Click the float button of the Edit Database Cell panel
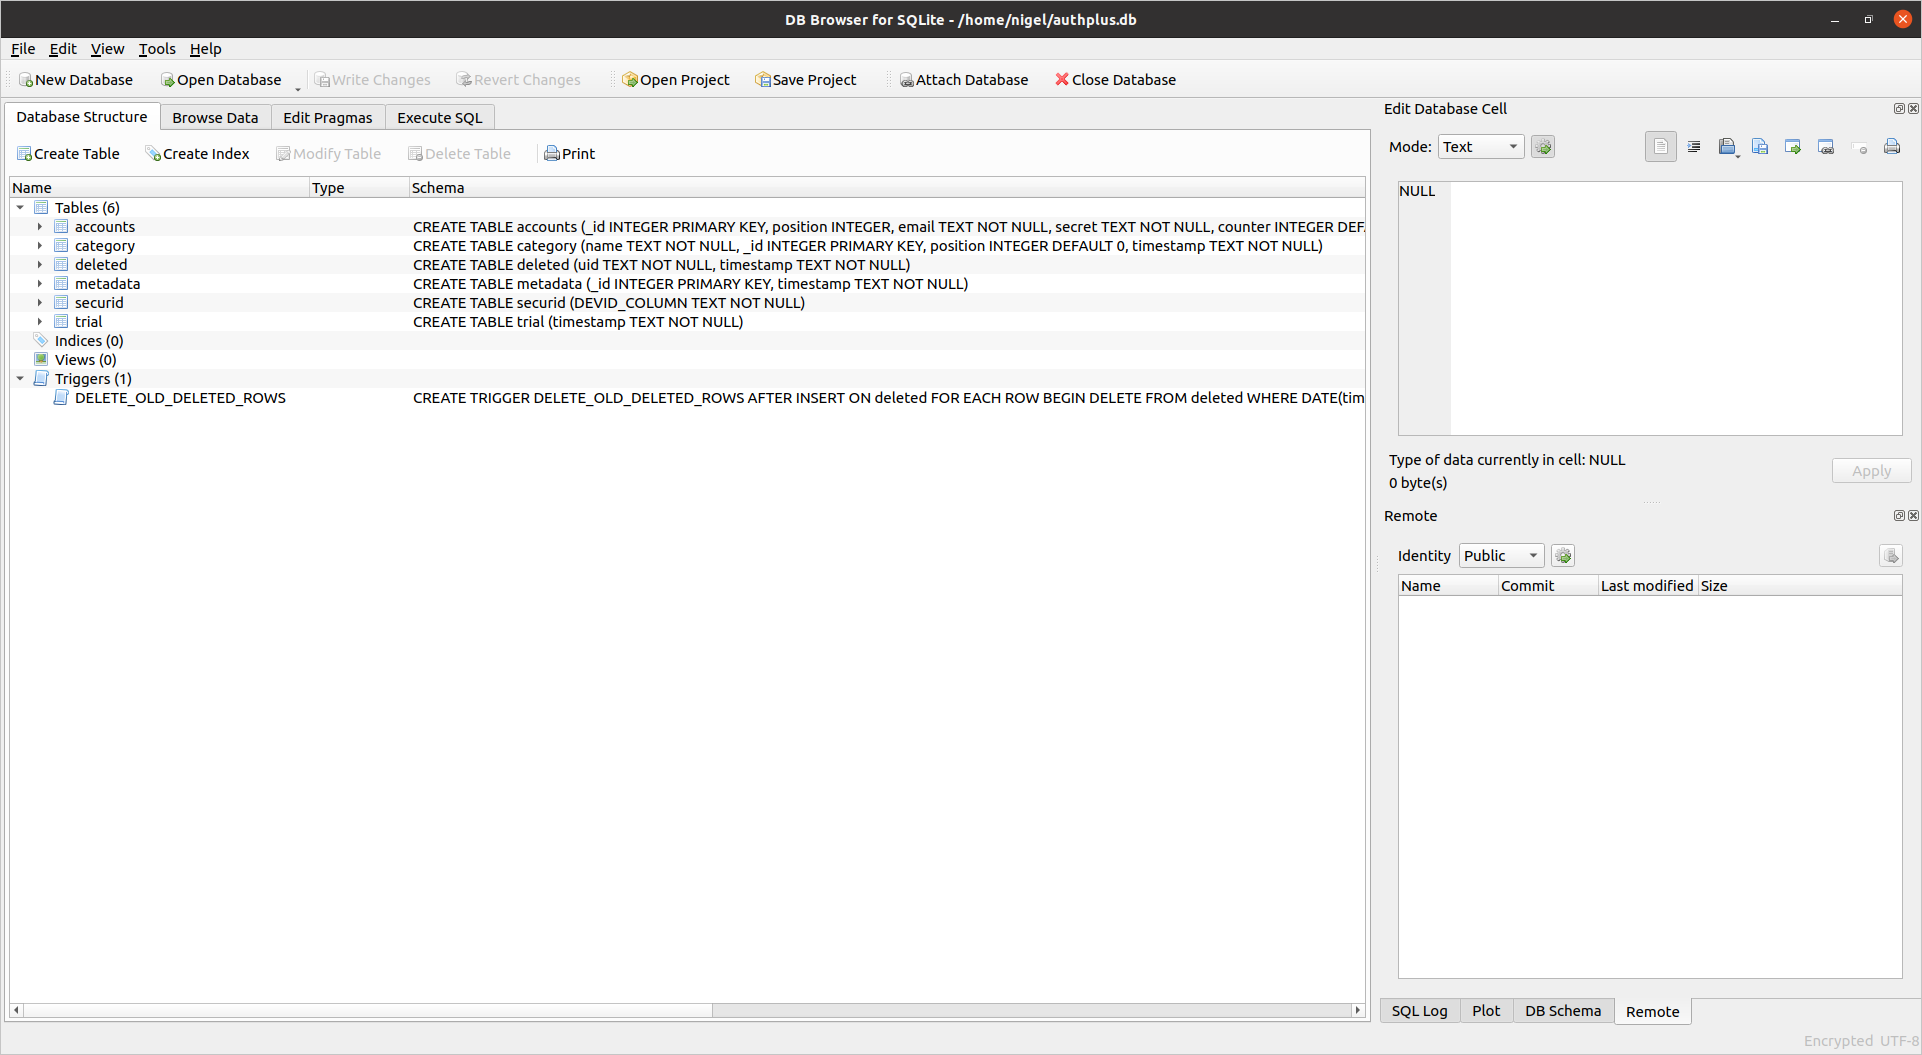This screenshot has width=1922, height=1055. pyautogui.click(x=1899, y=108)
